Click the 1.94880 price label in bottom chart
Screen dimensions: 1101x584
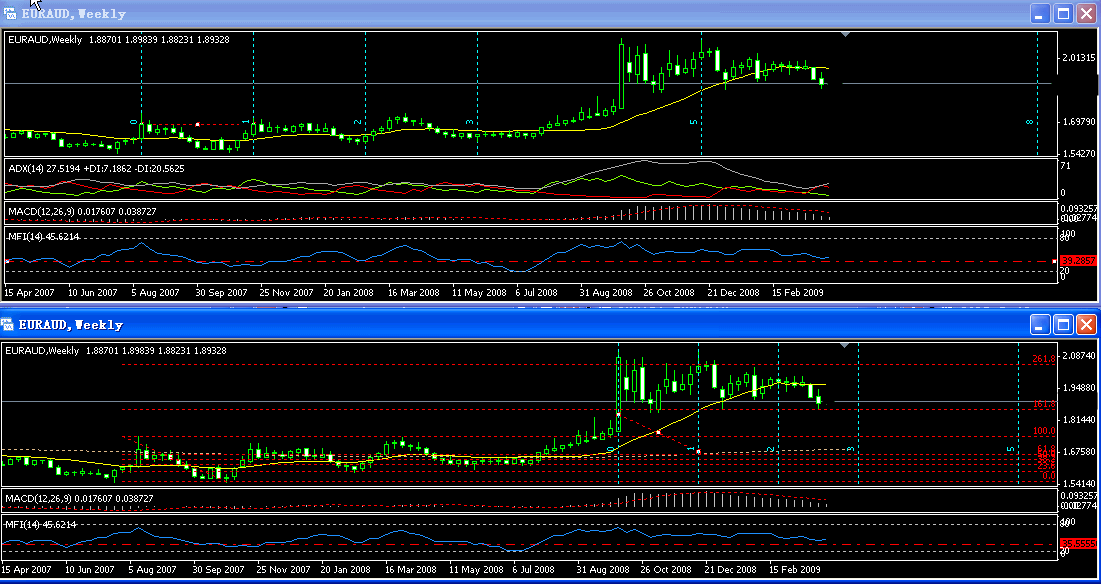(1080, 387)
